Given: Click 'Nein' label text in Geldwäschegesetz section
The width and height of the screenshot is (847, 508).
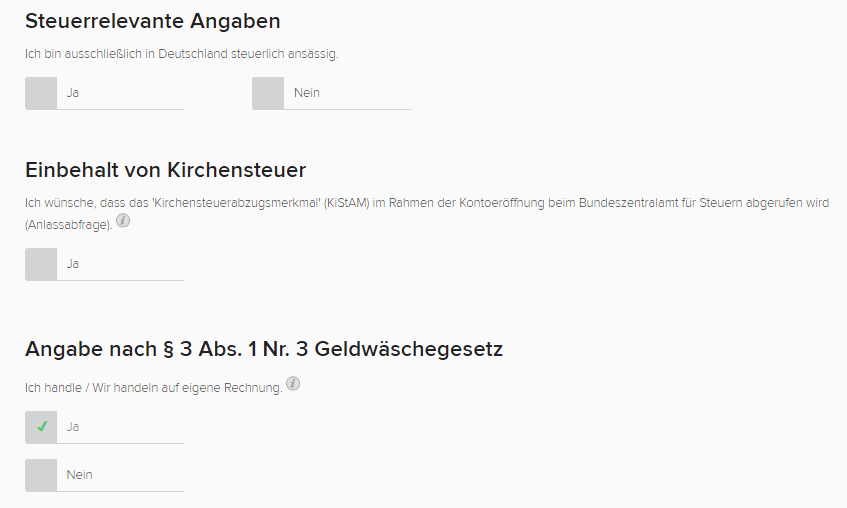Looking at the screenshot, I should [80, 475].
